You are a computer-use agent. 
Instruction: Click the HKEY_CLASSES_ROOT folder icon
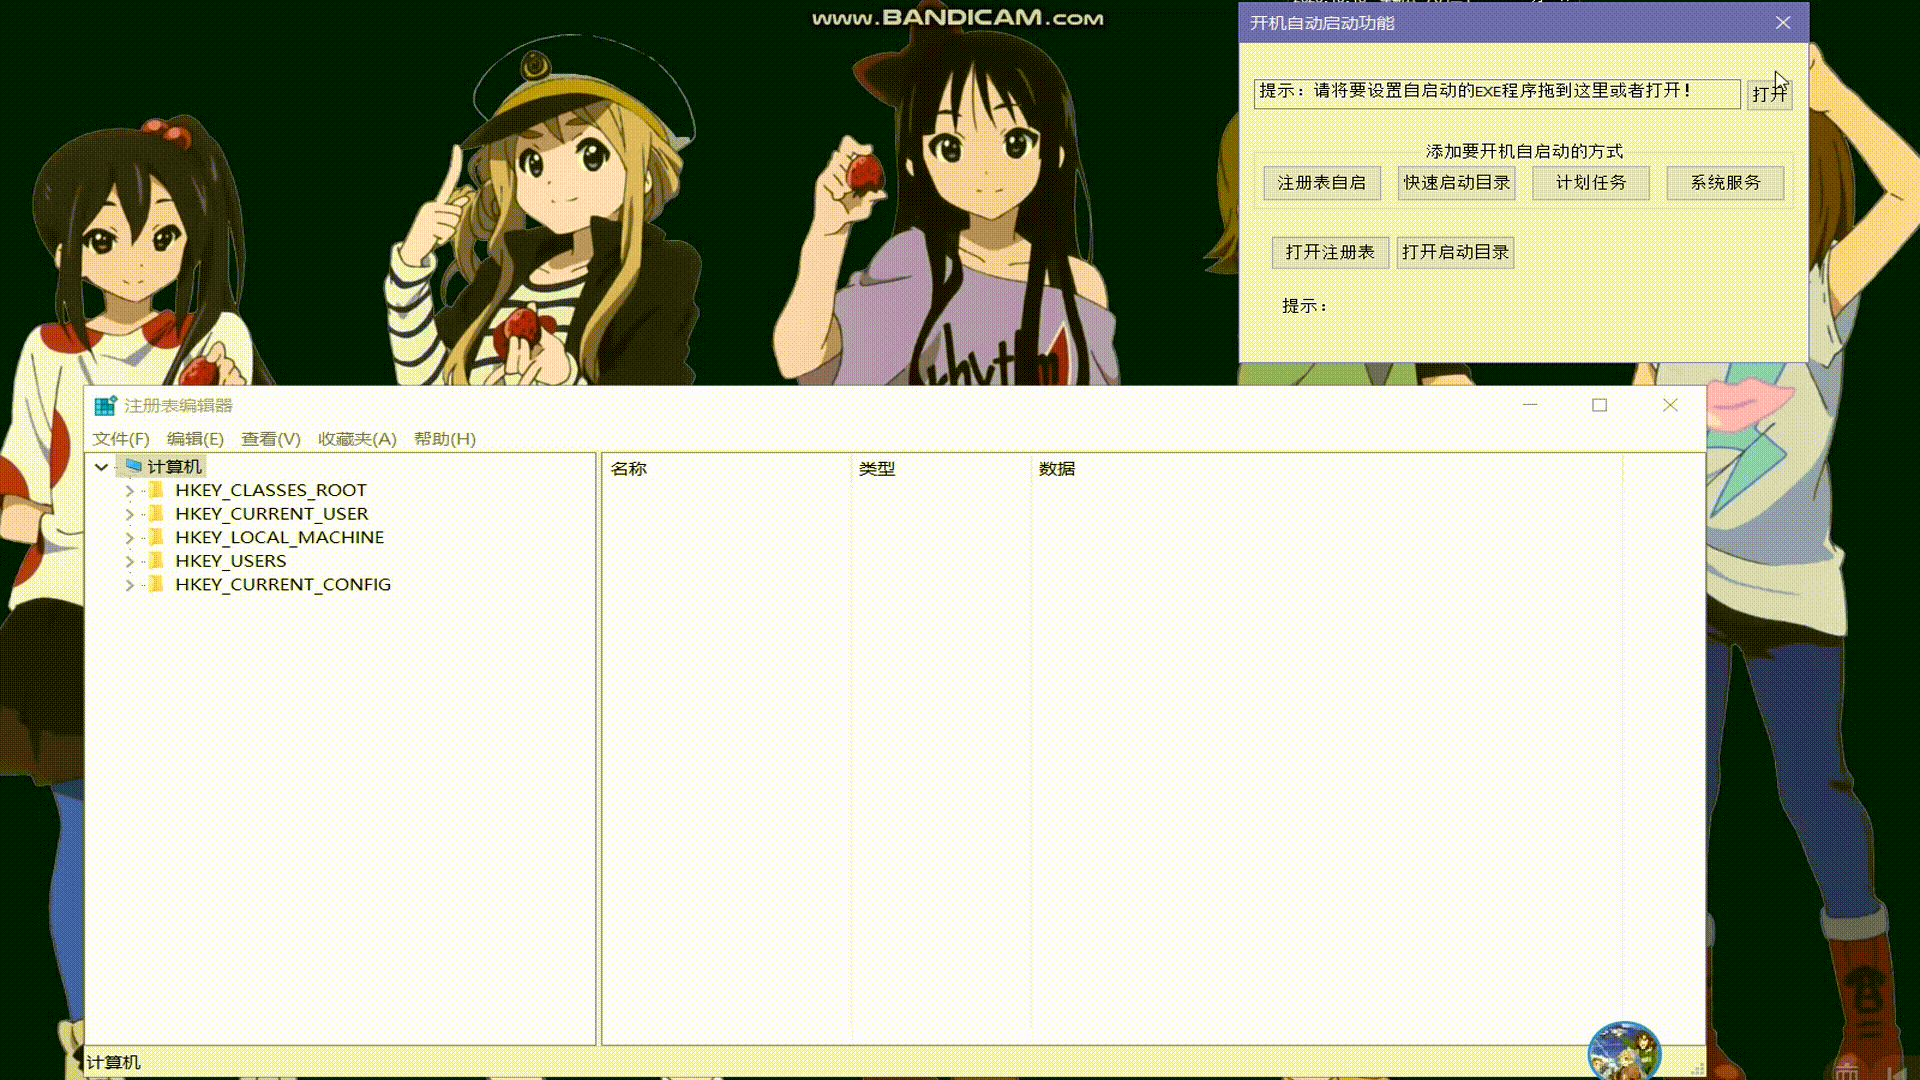click(x=156, y=490)
